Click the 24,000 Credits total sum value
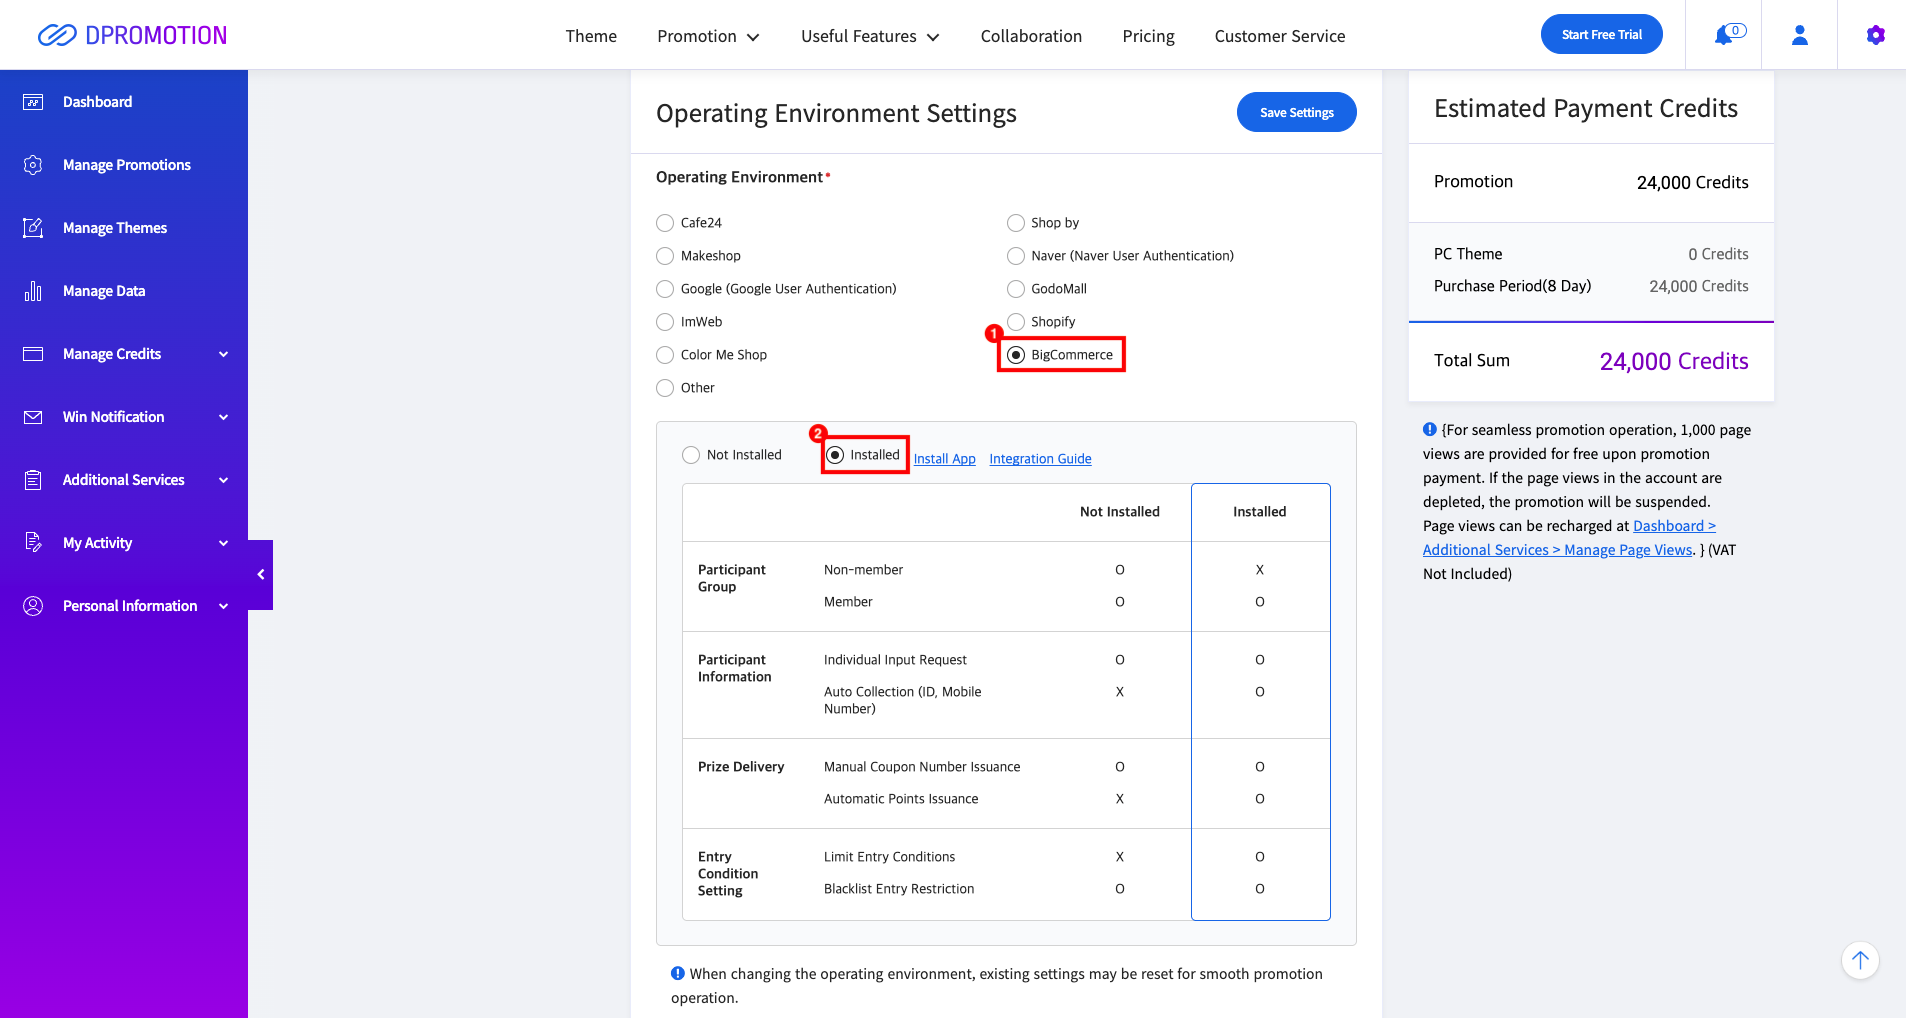The height and width of the screenshot is (1018, 1906). [x=1673, y=361]
